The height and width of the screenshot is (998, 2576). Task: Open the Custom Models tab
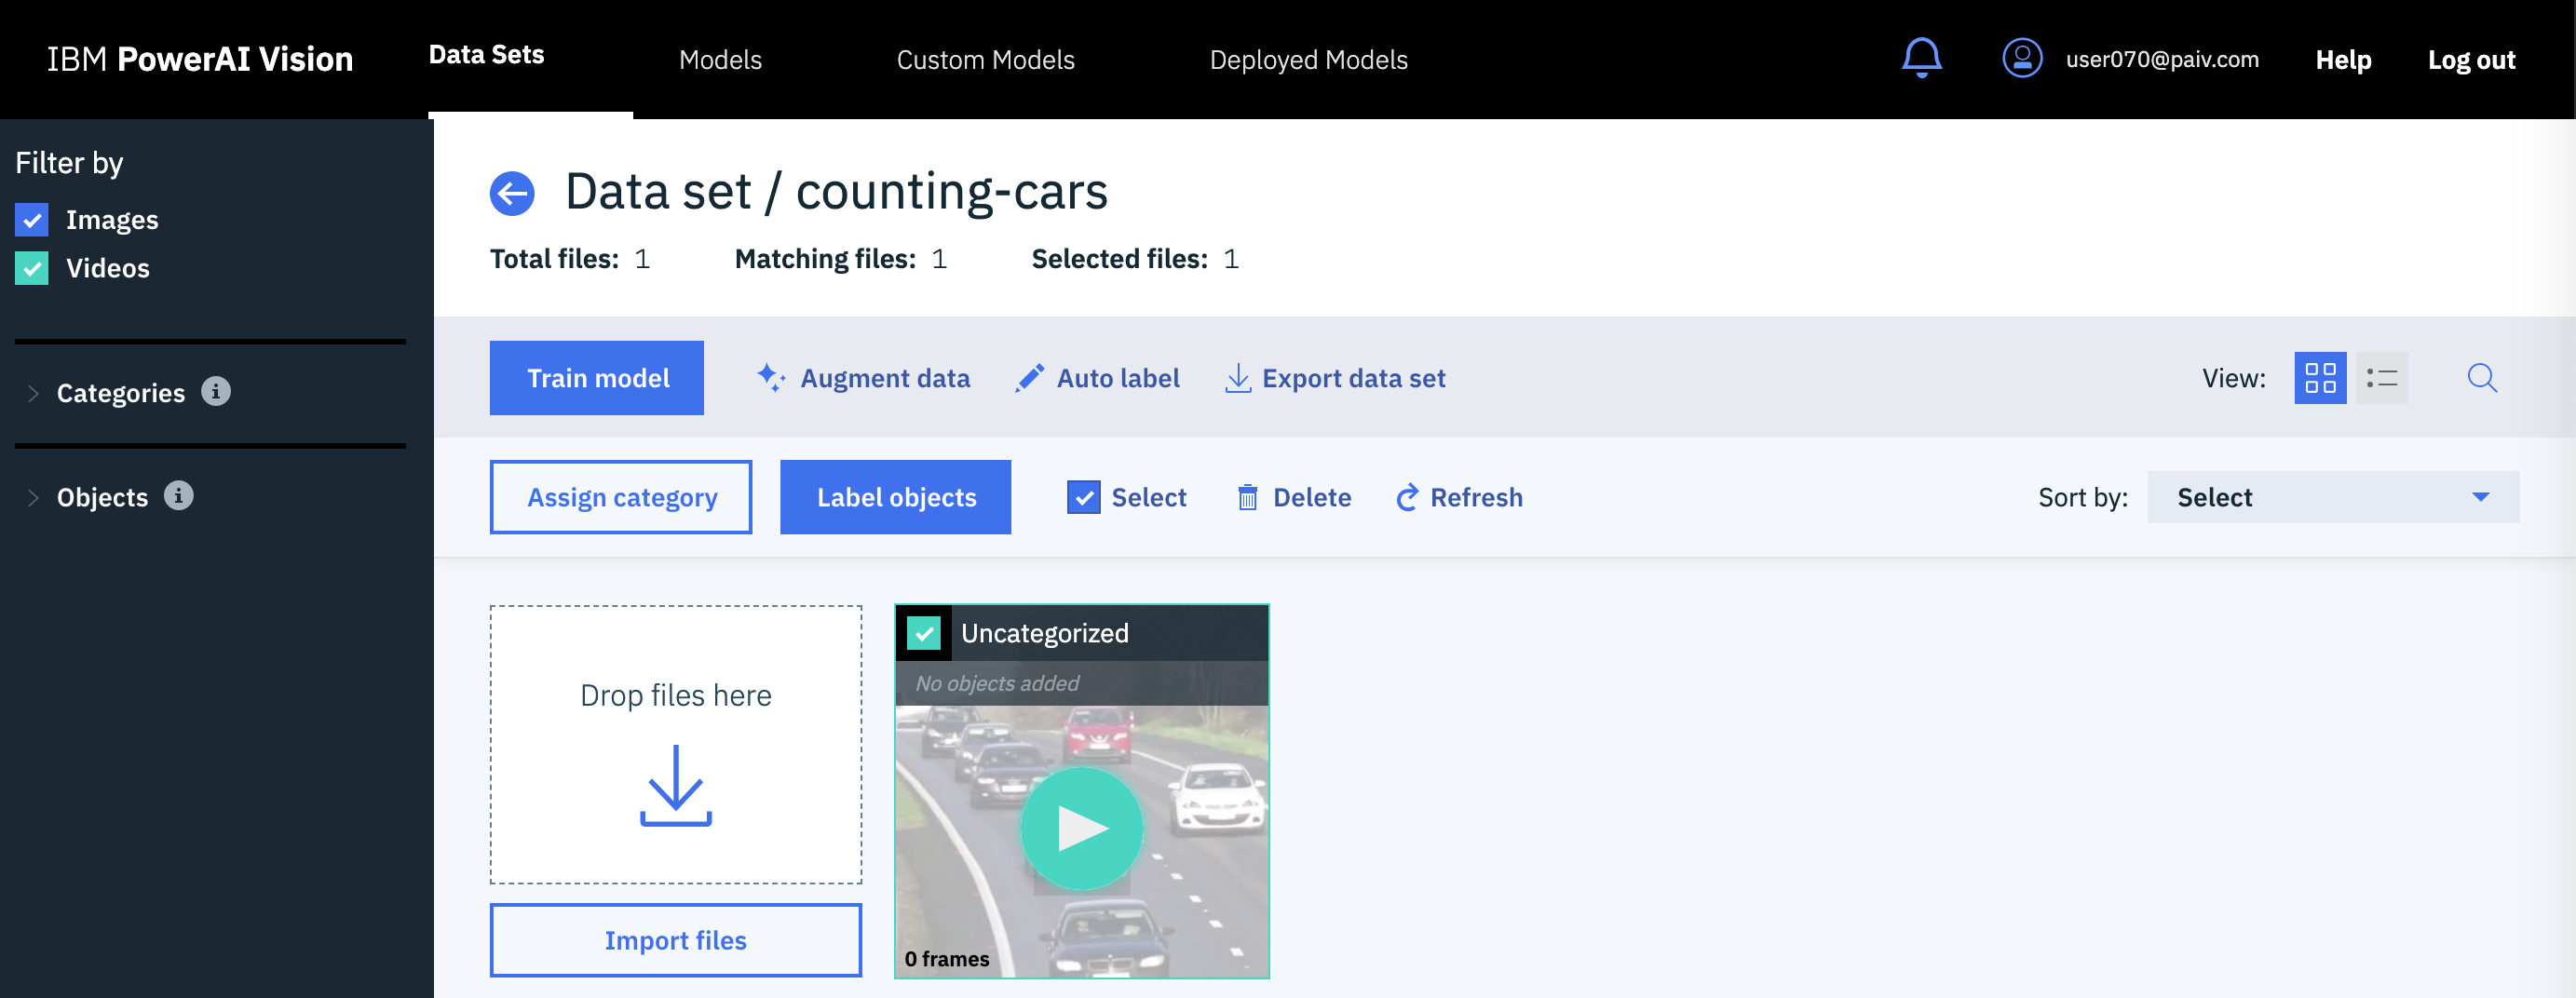click(x=985, y=60)
